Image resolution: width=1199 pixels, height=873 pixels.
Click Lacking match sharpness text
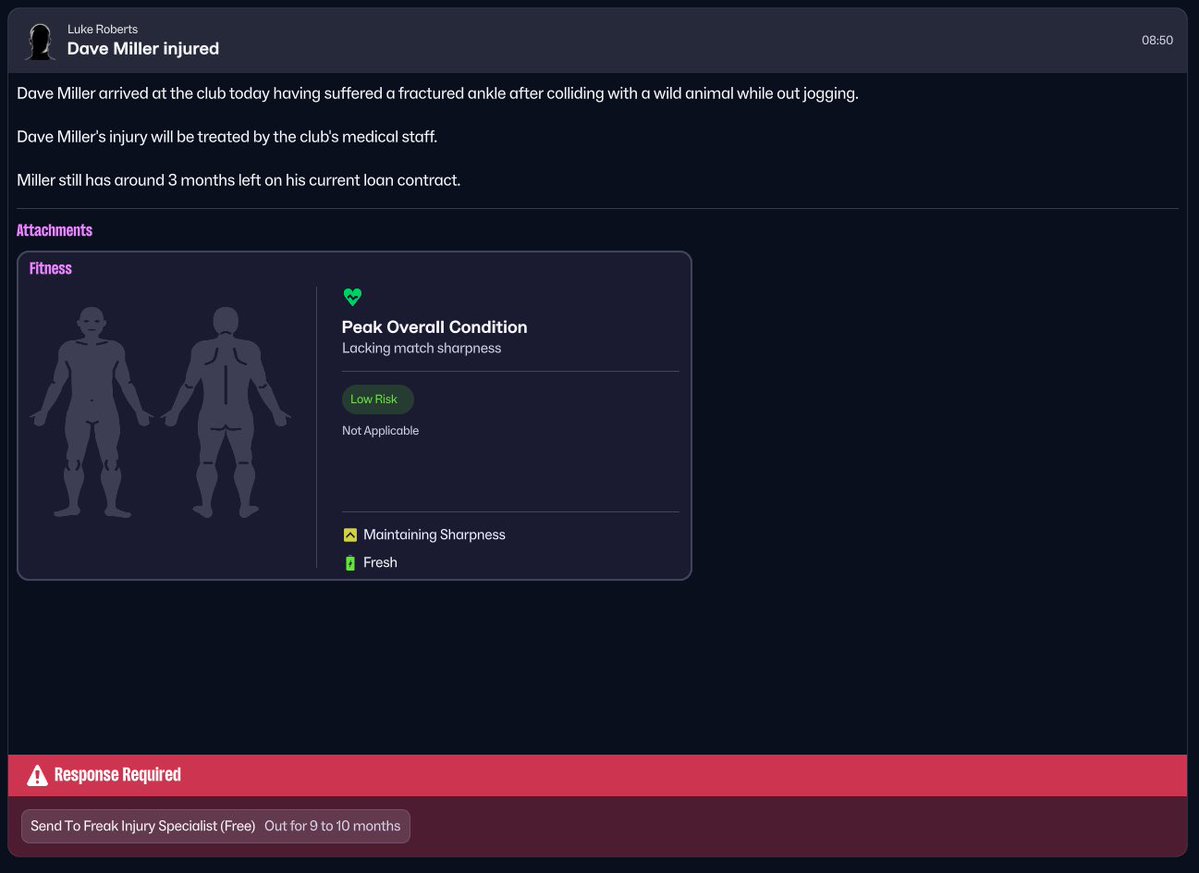pyautogui.click(x=421, y=349)
